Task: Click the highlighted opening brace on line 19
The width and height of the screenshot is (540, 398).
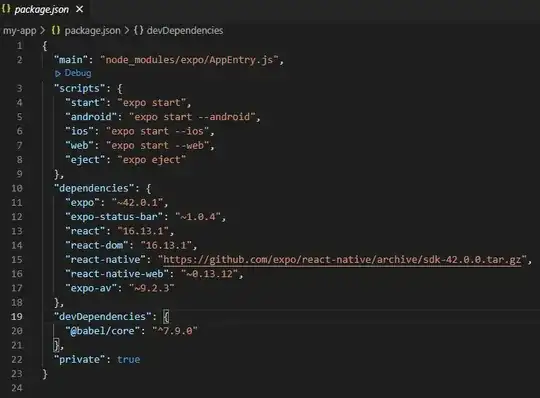Action: coord(166,316)
